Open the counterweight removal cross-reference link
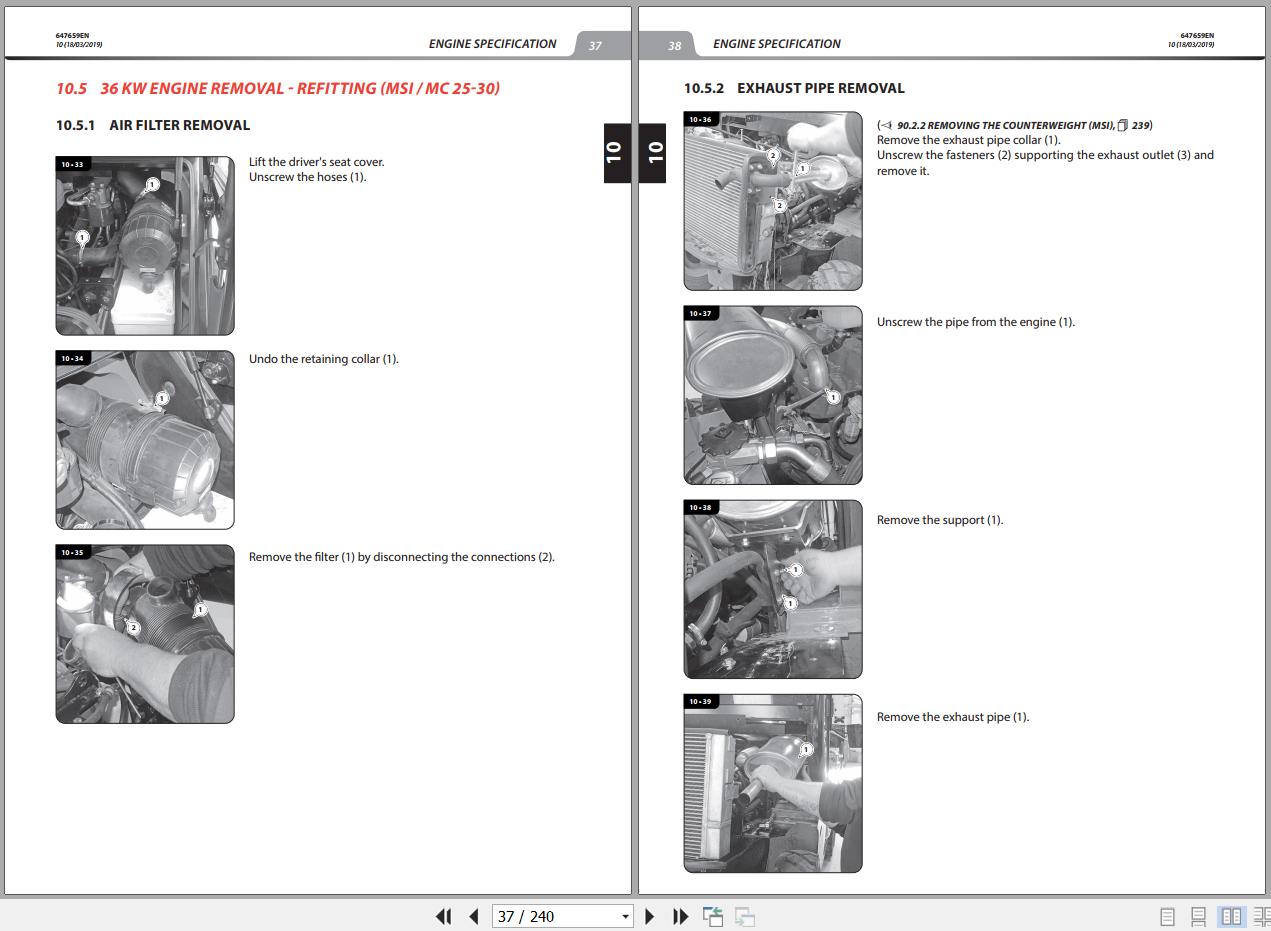 [x=1015, y=125]
